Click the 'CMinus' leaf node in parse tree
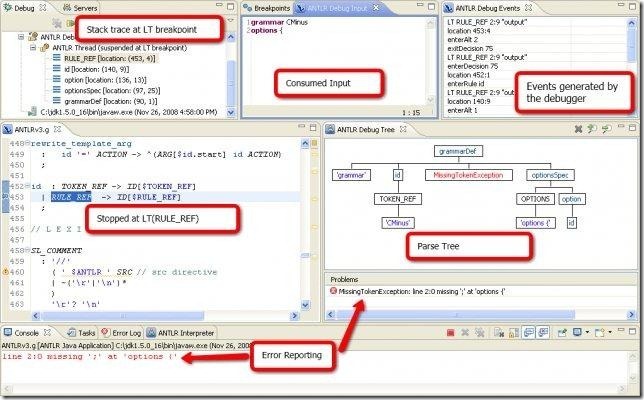The image size is (644, 400). (398, 223)
